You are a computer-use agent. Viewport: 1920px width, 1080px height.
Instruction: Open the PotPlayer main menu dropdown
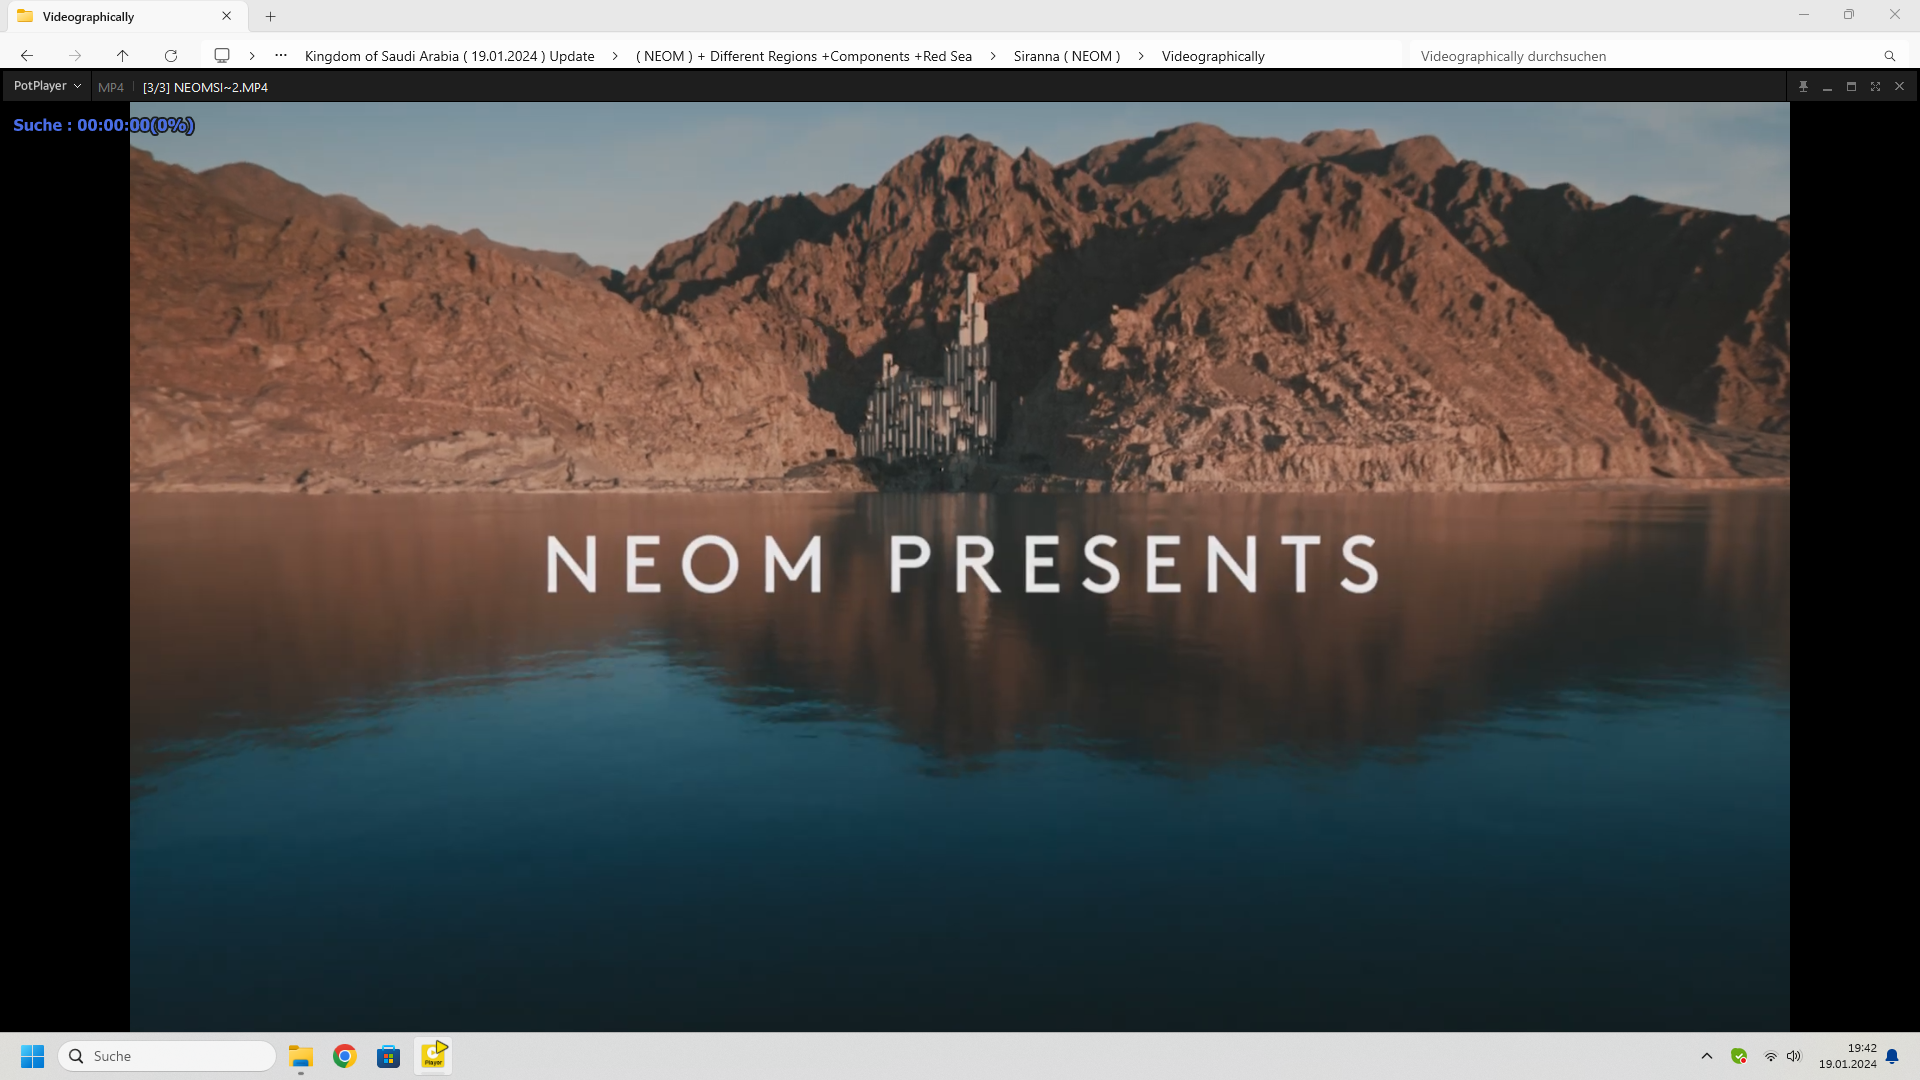(47, 87)
